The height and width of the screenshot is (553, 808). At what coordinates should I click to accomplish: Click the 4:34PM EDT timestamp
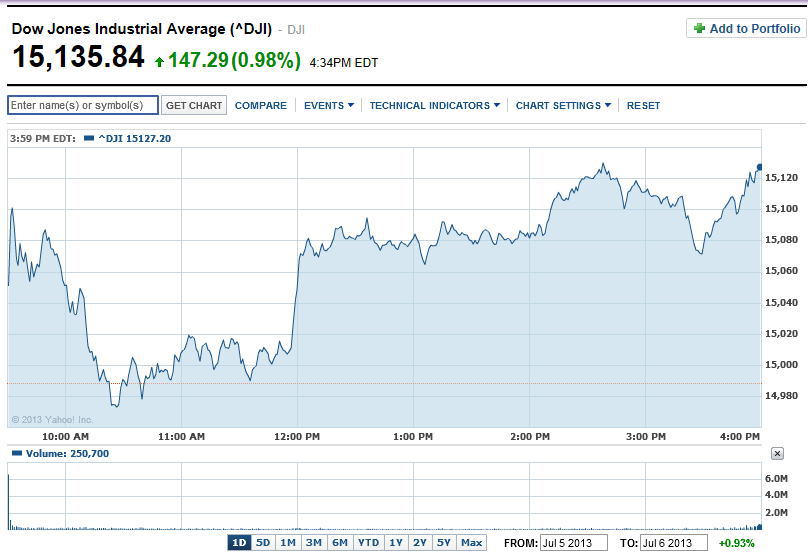coord(344,63)
